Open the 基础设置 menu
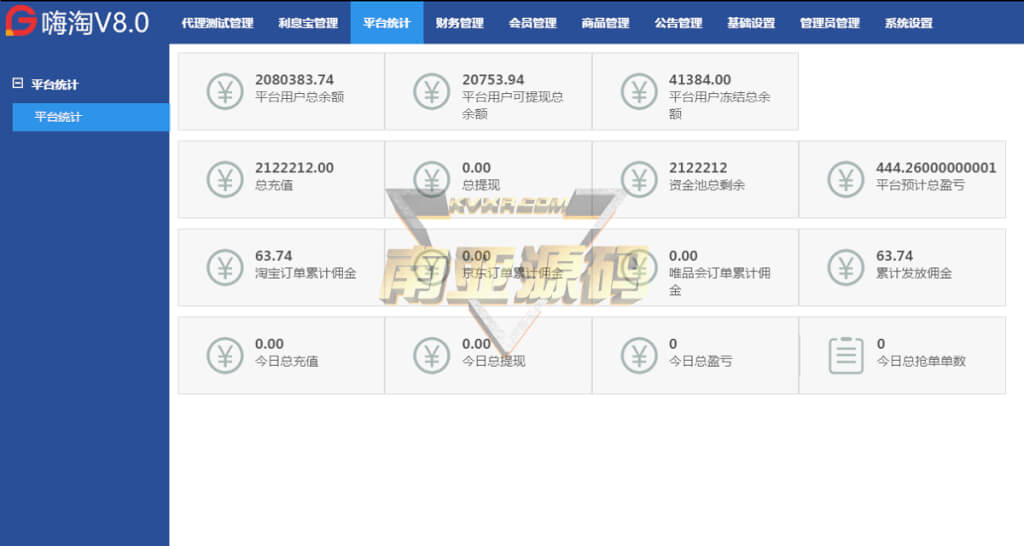The width and height of the screenshot is (1024, 546). pos(751,23)
